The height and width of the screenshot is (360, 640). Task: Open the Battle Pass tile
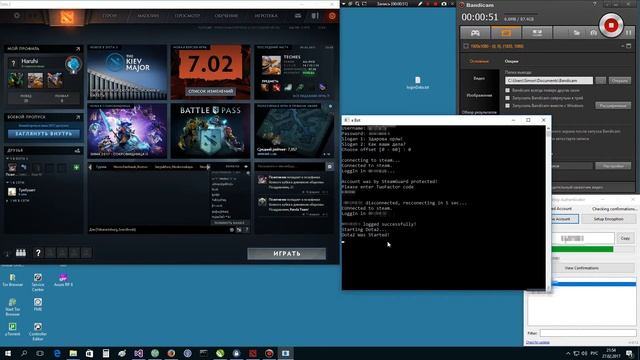(x=210, y=131)
